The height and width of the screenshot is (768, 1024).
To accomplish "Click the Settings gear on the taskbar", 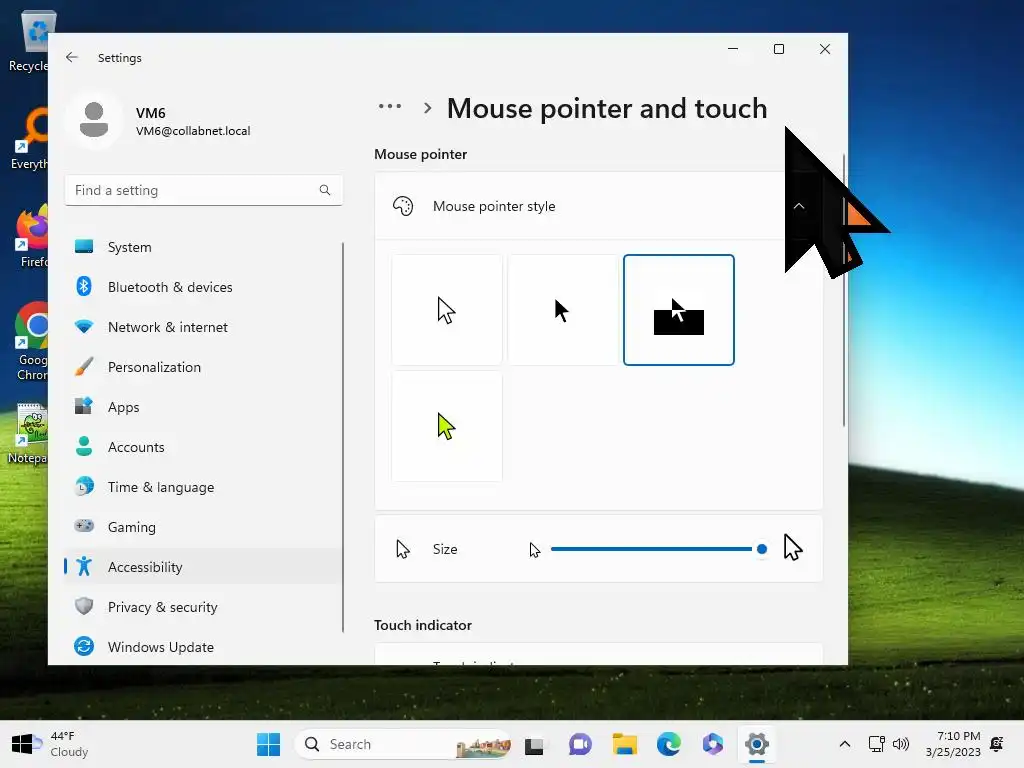I will 757,744.
